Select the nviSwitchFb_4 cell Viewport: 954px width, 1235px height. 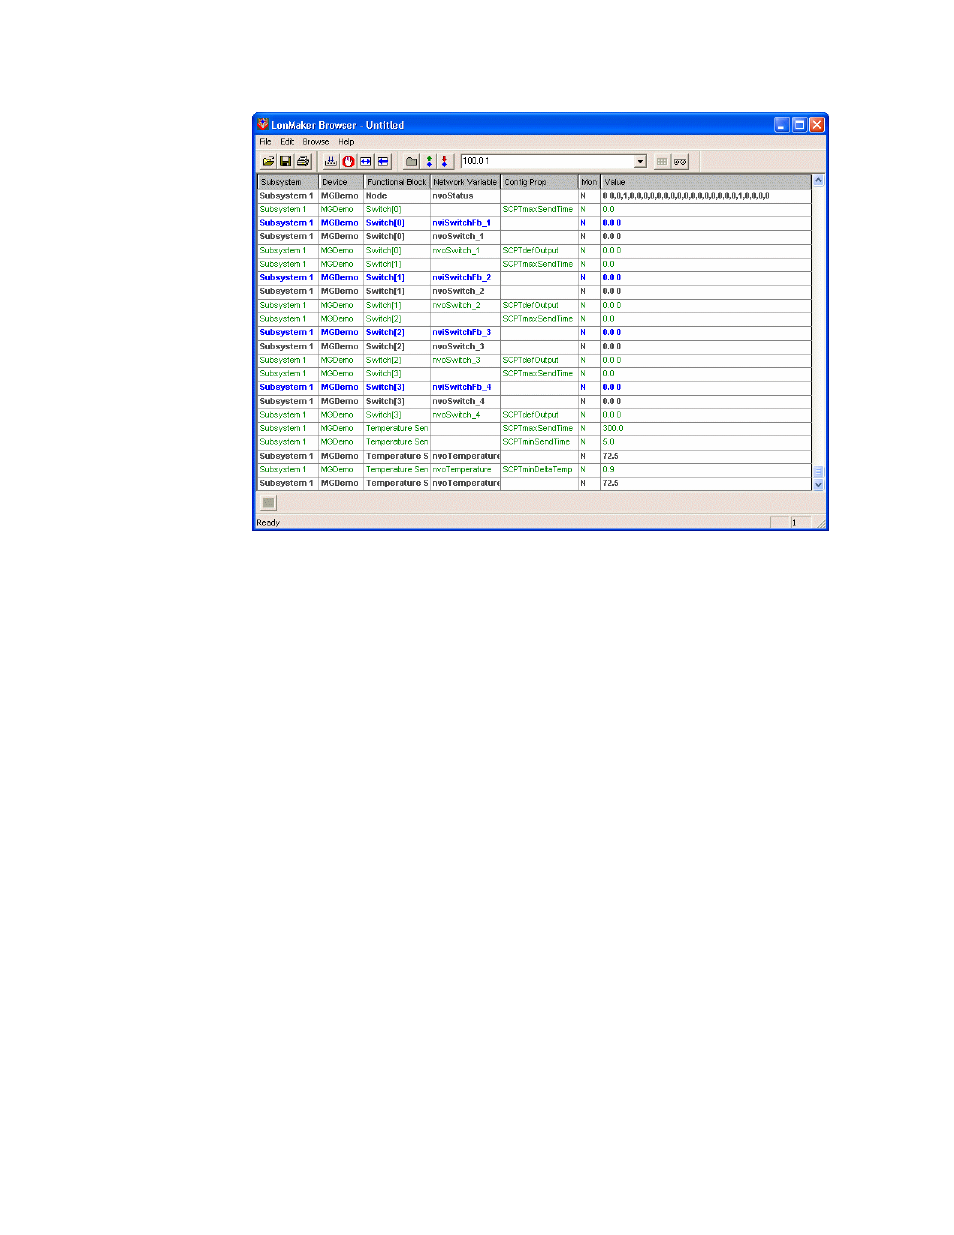(x=465, y=388)
